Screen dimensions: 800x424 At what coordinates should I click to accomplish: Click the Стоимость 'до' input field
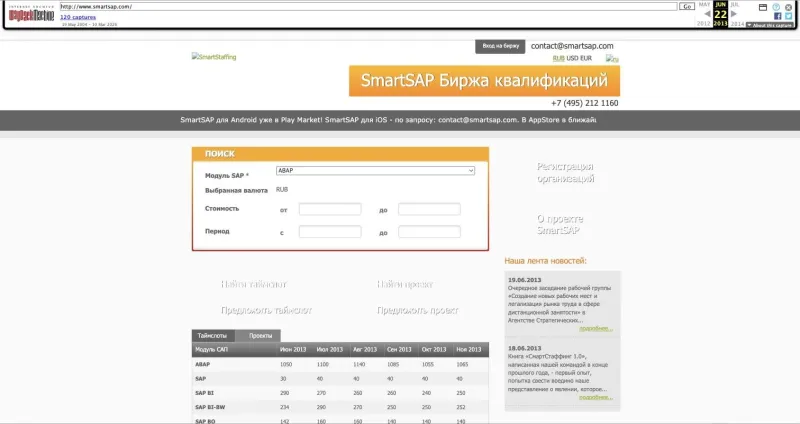pyautogui.click(x=429, y=209)
